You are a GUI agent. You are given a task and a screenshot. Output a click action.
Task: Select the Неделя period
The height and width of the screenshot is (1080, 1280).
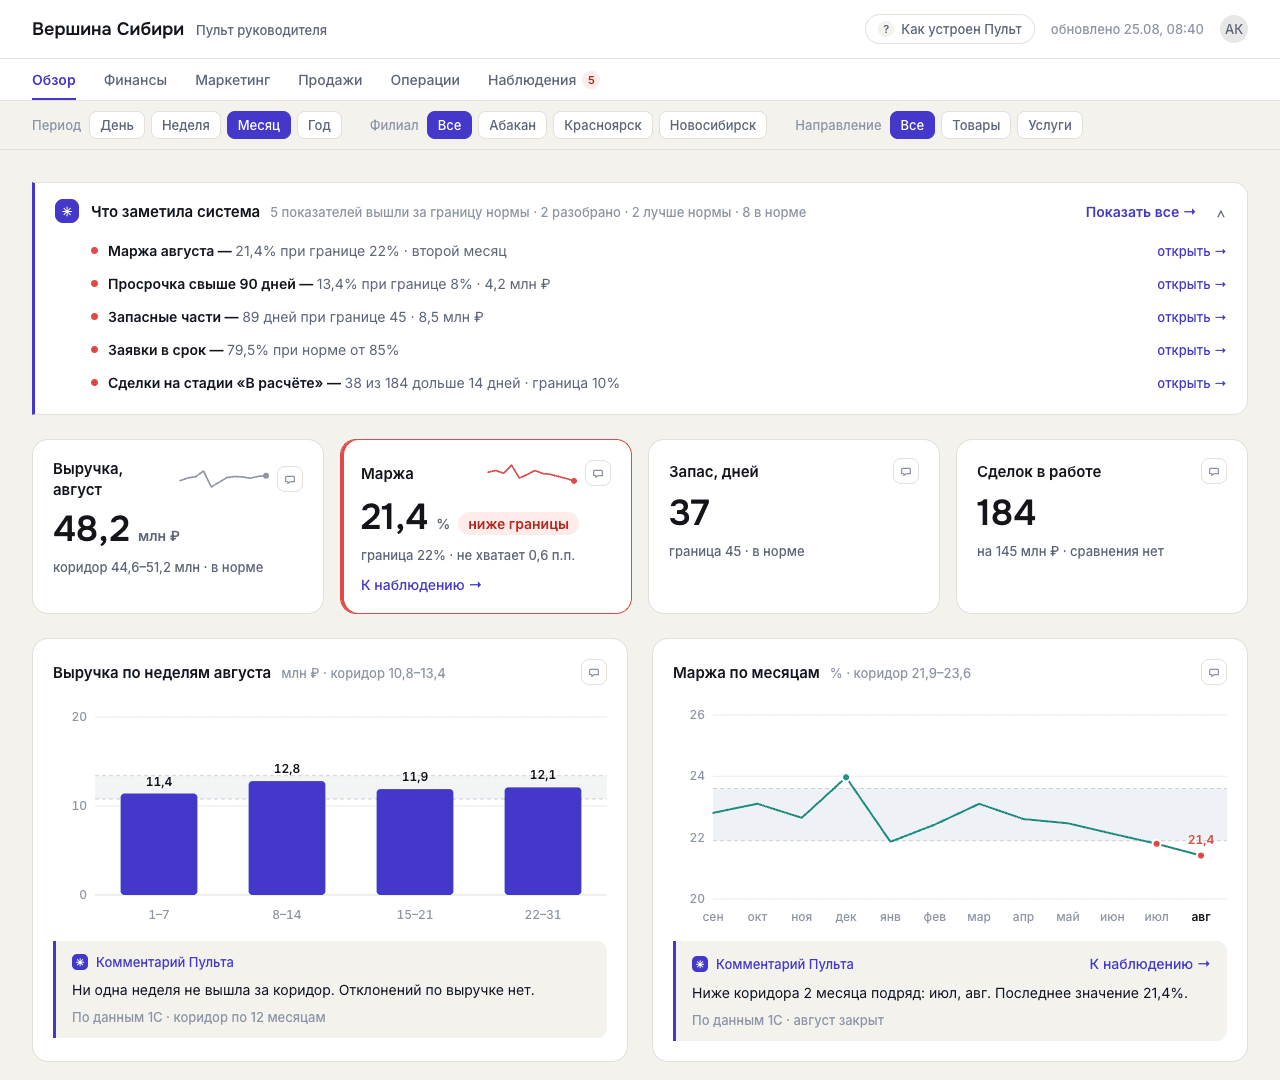(x=186, y=125)
